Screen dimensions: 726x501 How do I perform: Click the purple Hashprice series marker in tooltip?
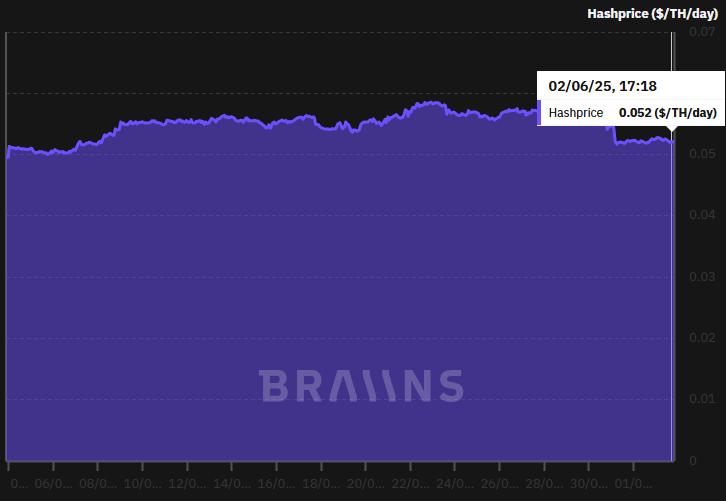540,113
